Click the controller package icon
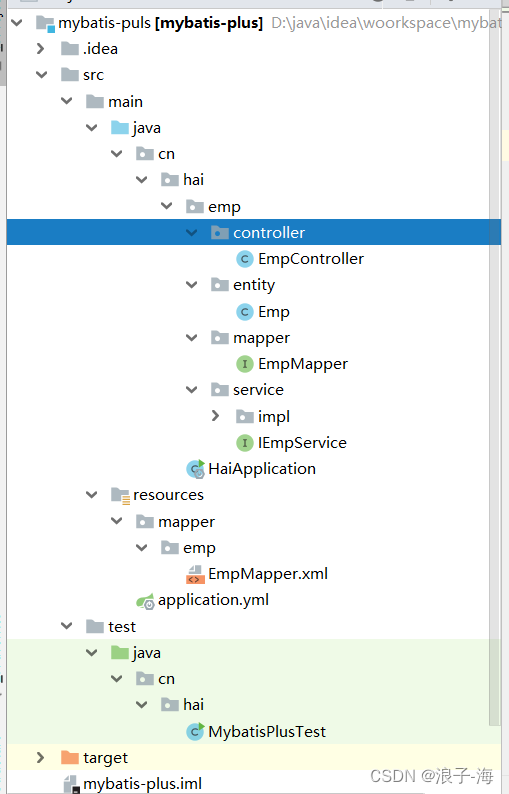 [x=219, y=232]
